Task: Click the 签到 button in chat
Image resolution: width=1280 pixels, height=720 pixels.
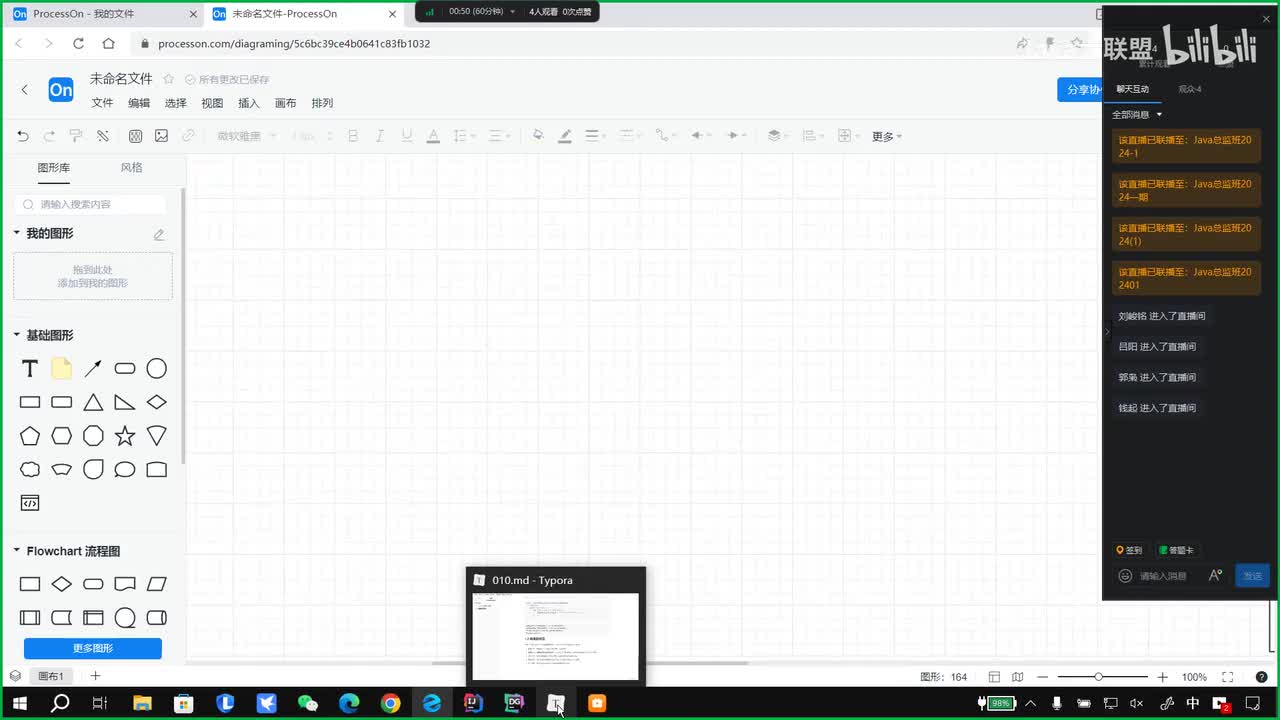Action: coord(1129,550)
